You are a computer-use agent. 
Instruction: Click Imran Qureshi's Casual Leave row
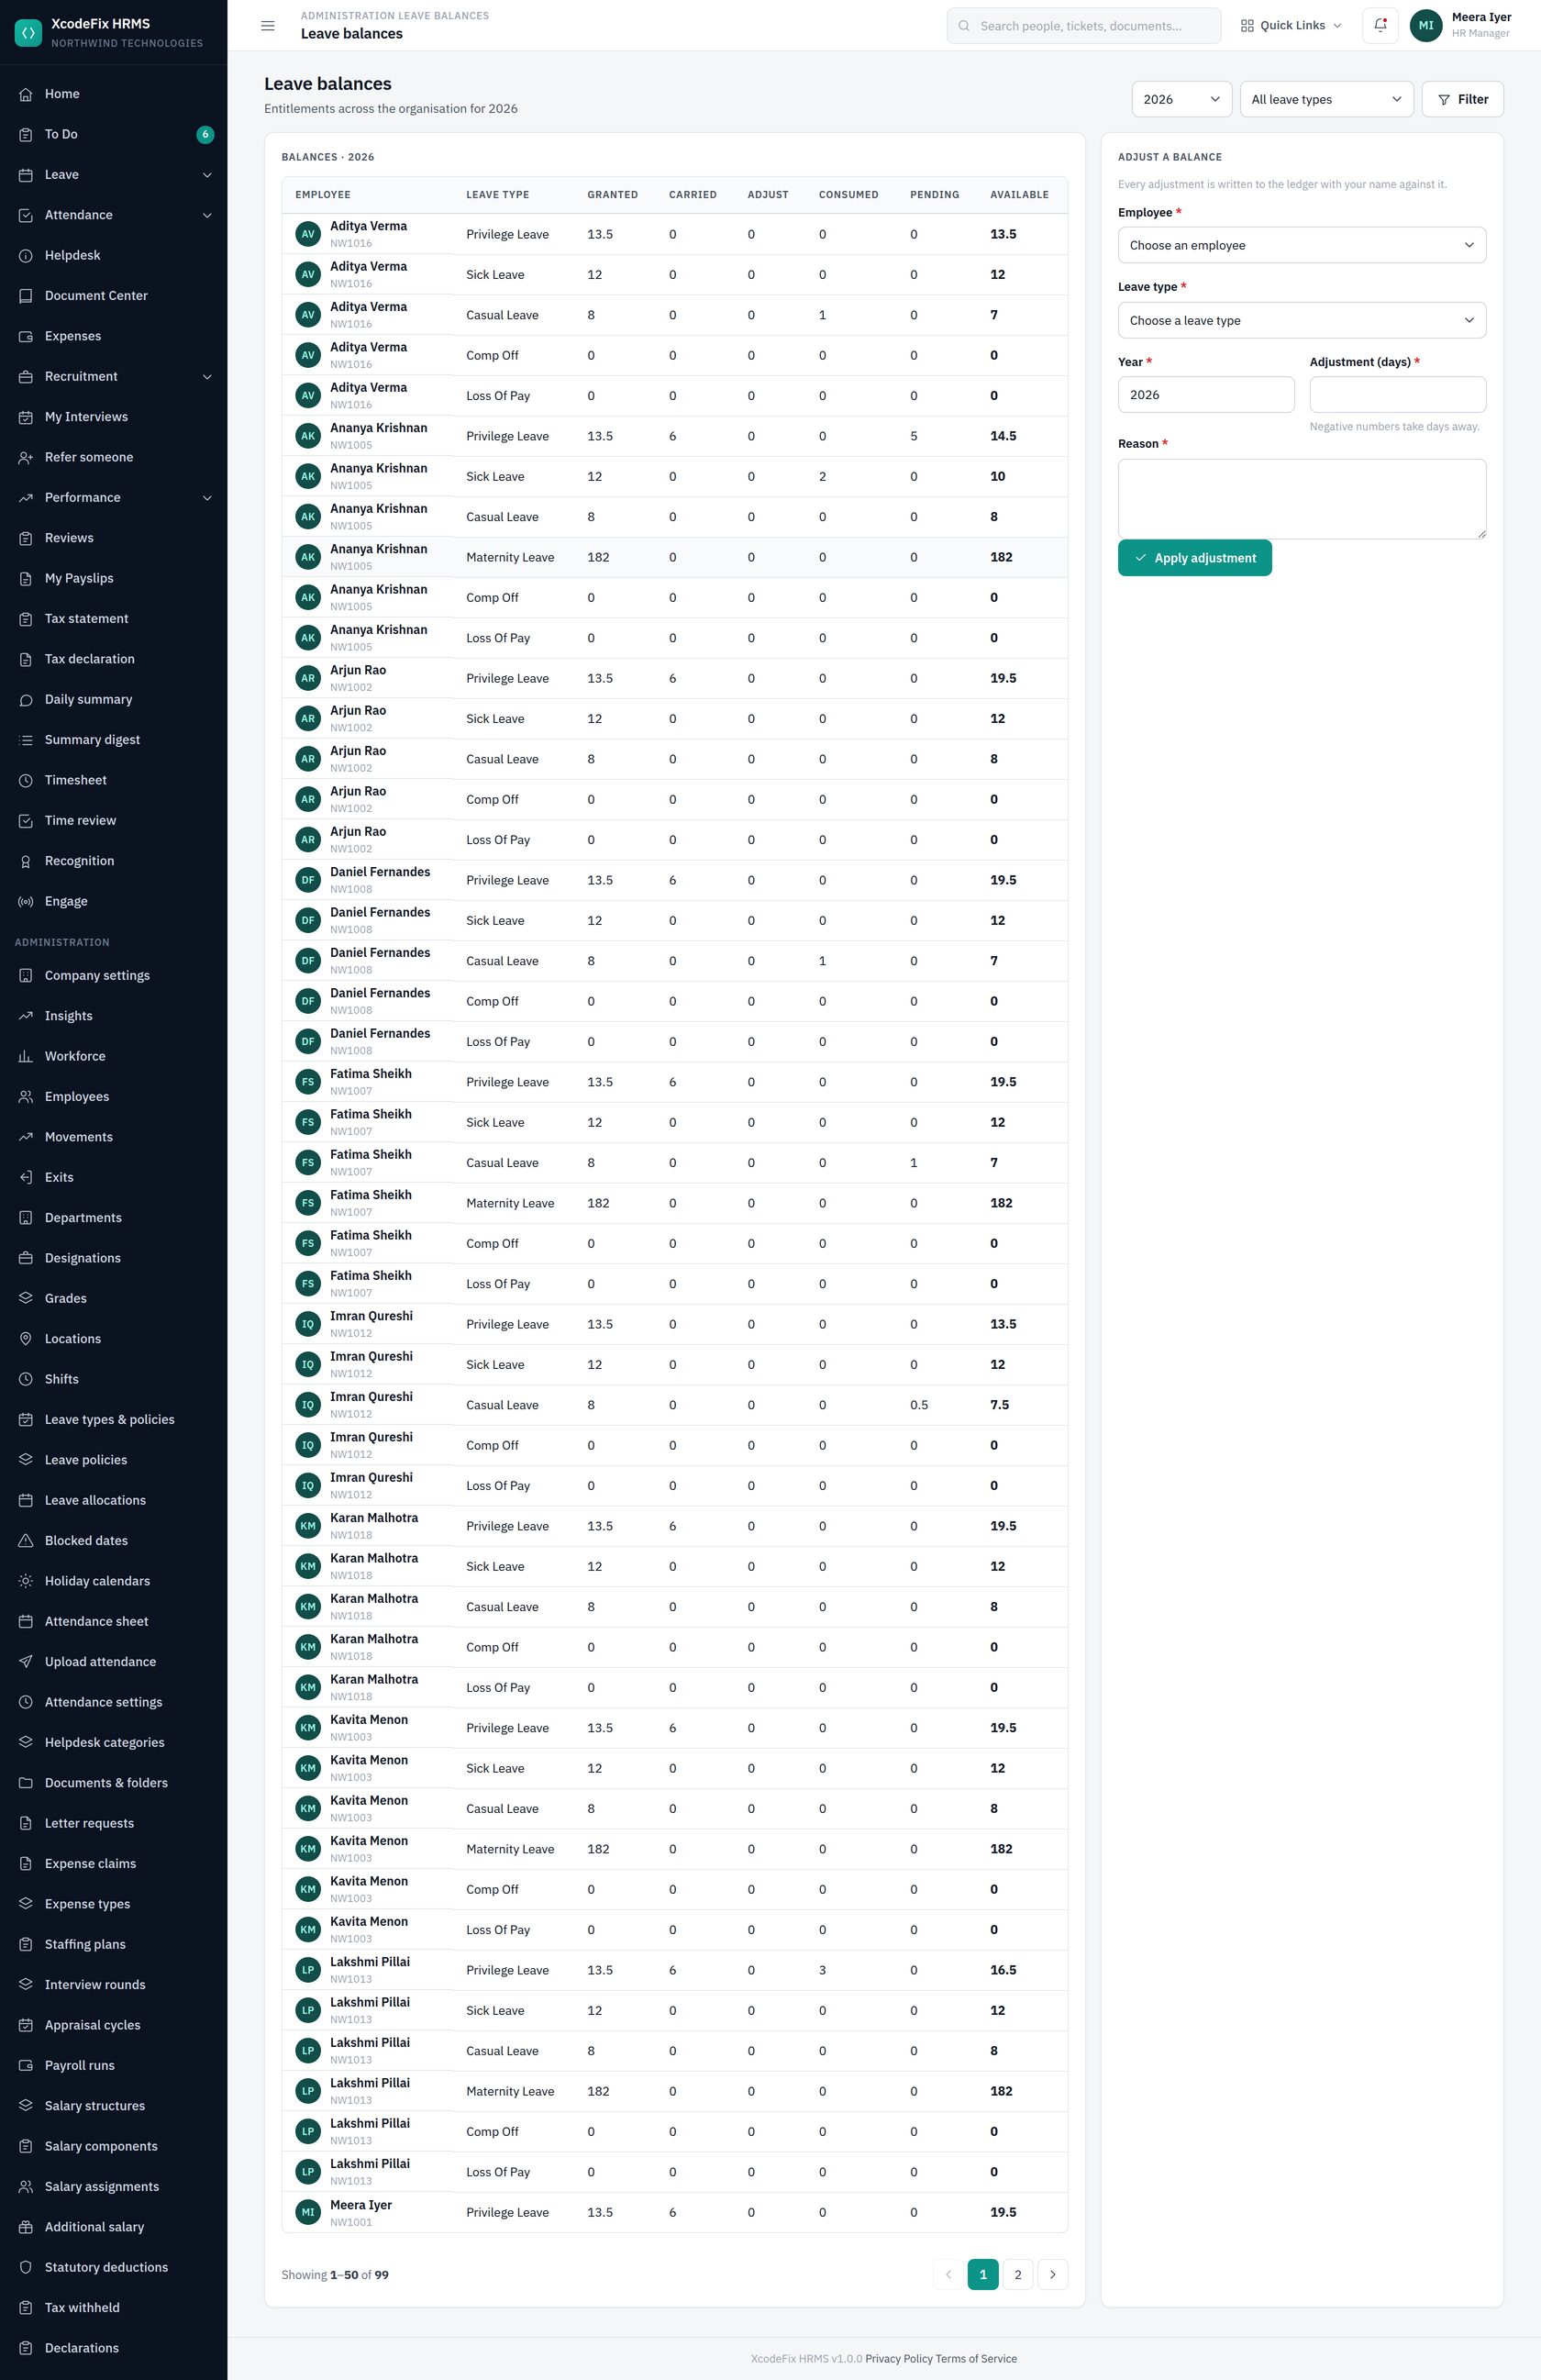click(x=675, y=1405)
